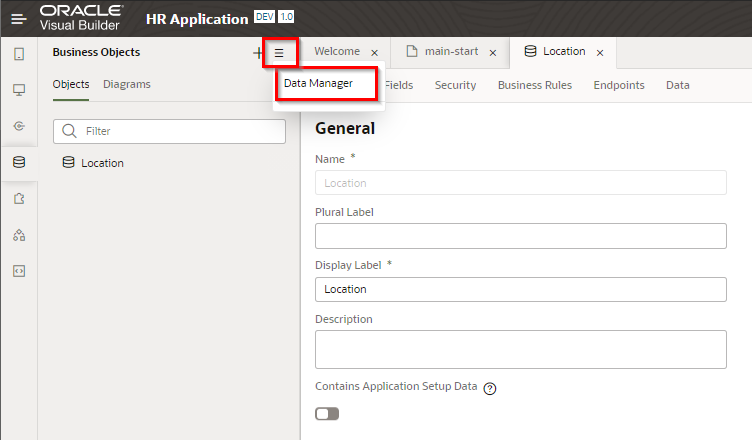
Task: Show help for Contains Application Setup Data
Action: coord(490,388)
